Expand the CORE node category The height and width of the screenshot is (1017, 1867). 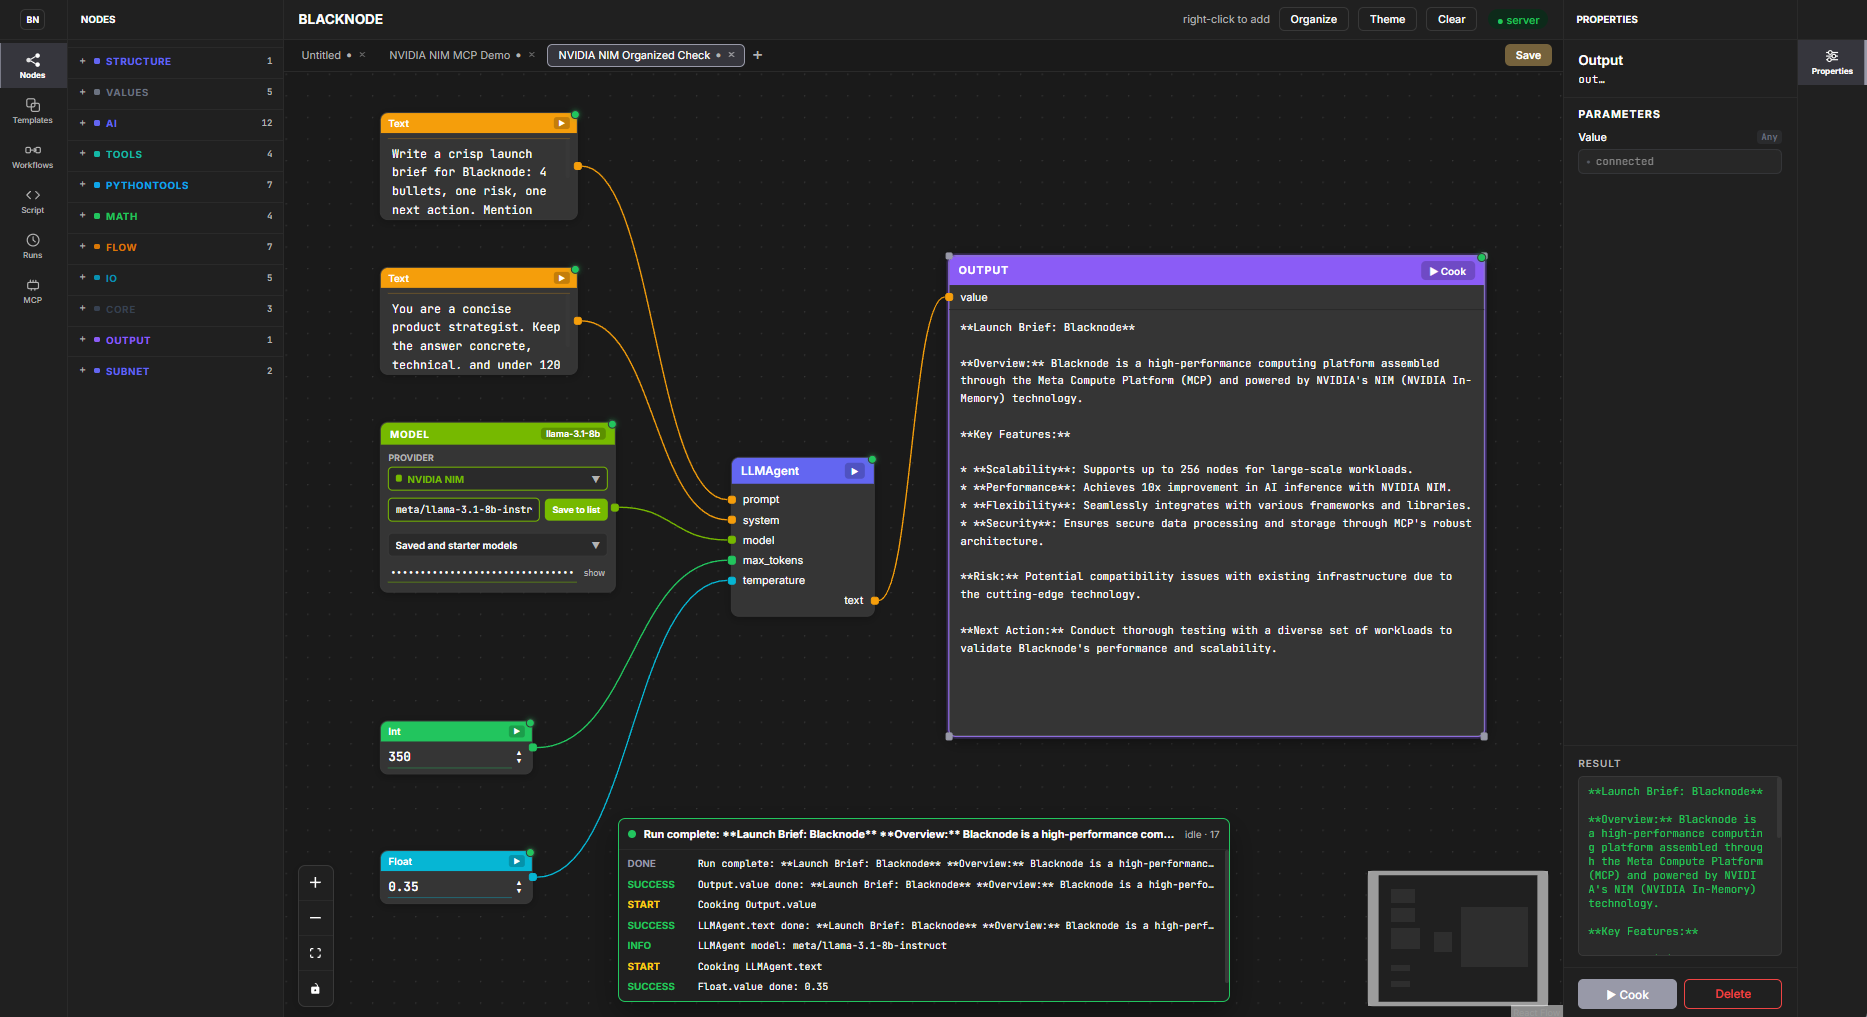pos(175,309)
